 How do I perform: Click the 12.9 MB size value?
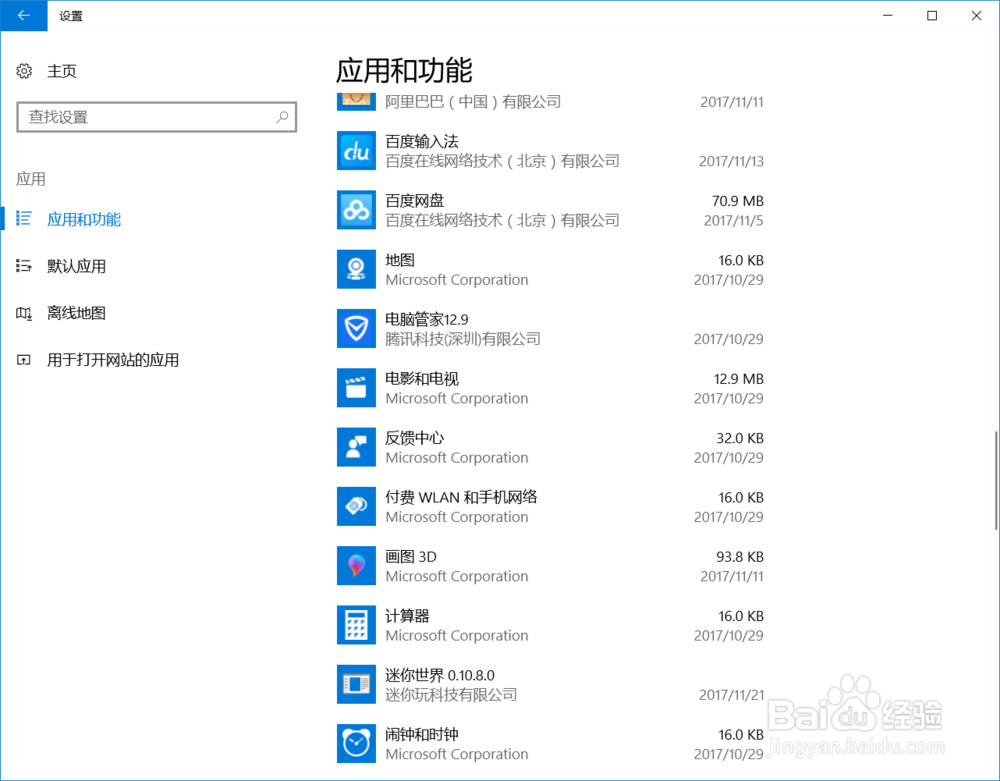(739, 379)
